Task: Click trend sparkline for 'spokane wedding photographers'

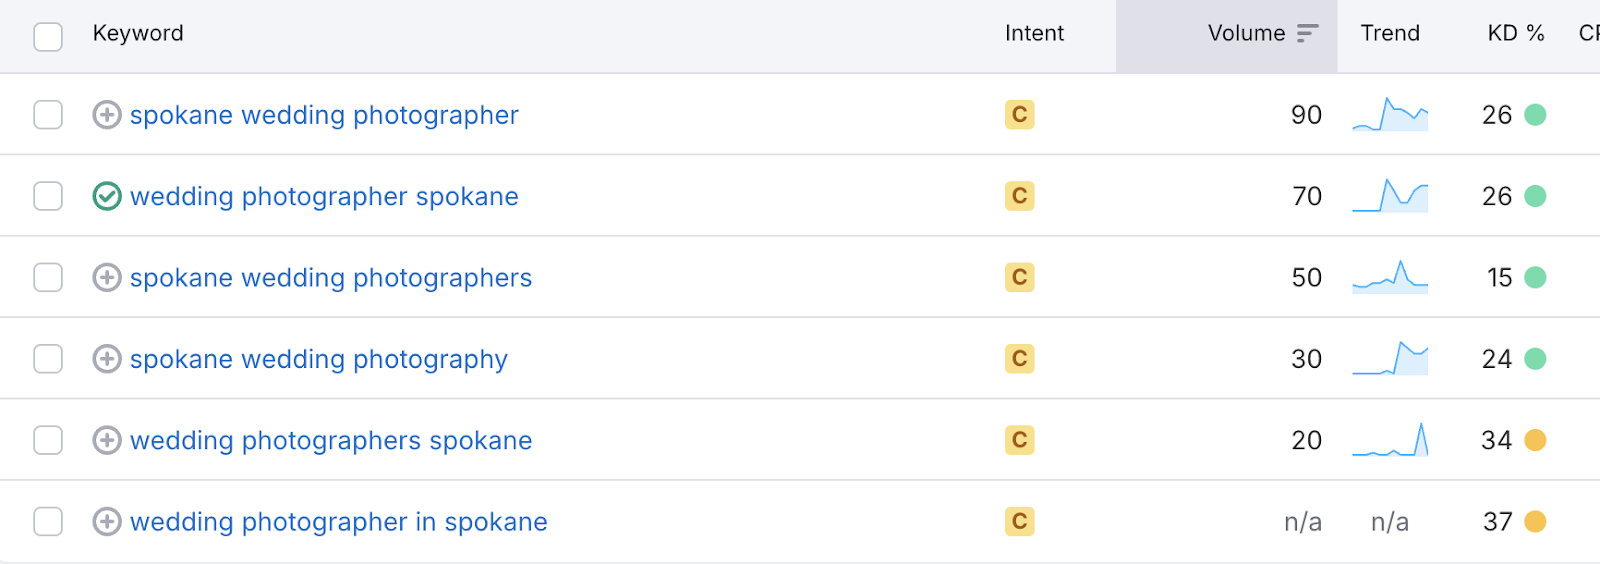Action: click(1390, 277)
